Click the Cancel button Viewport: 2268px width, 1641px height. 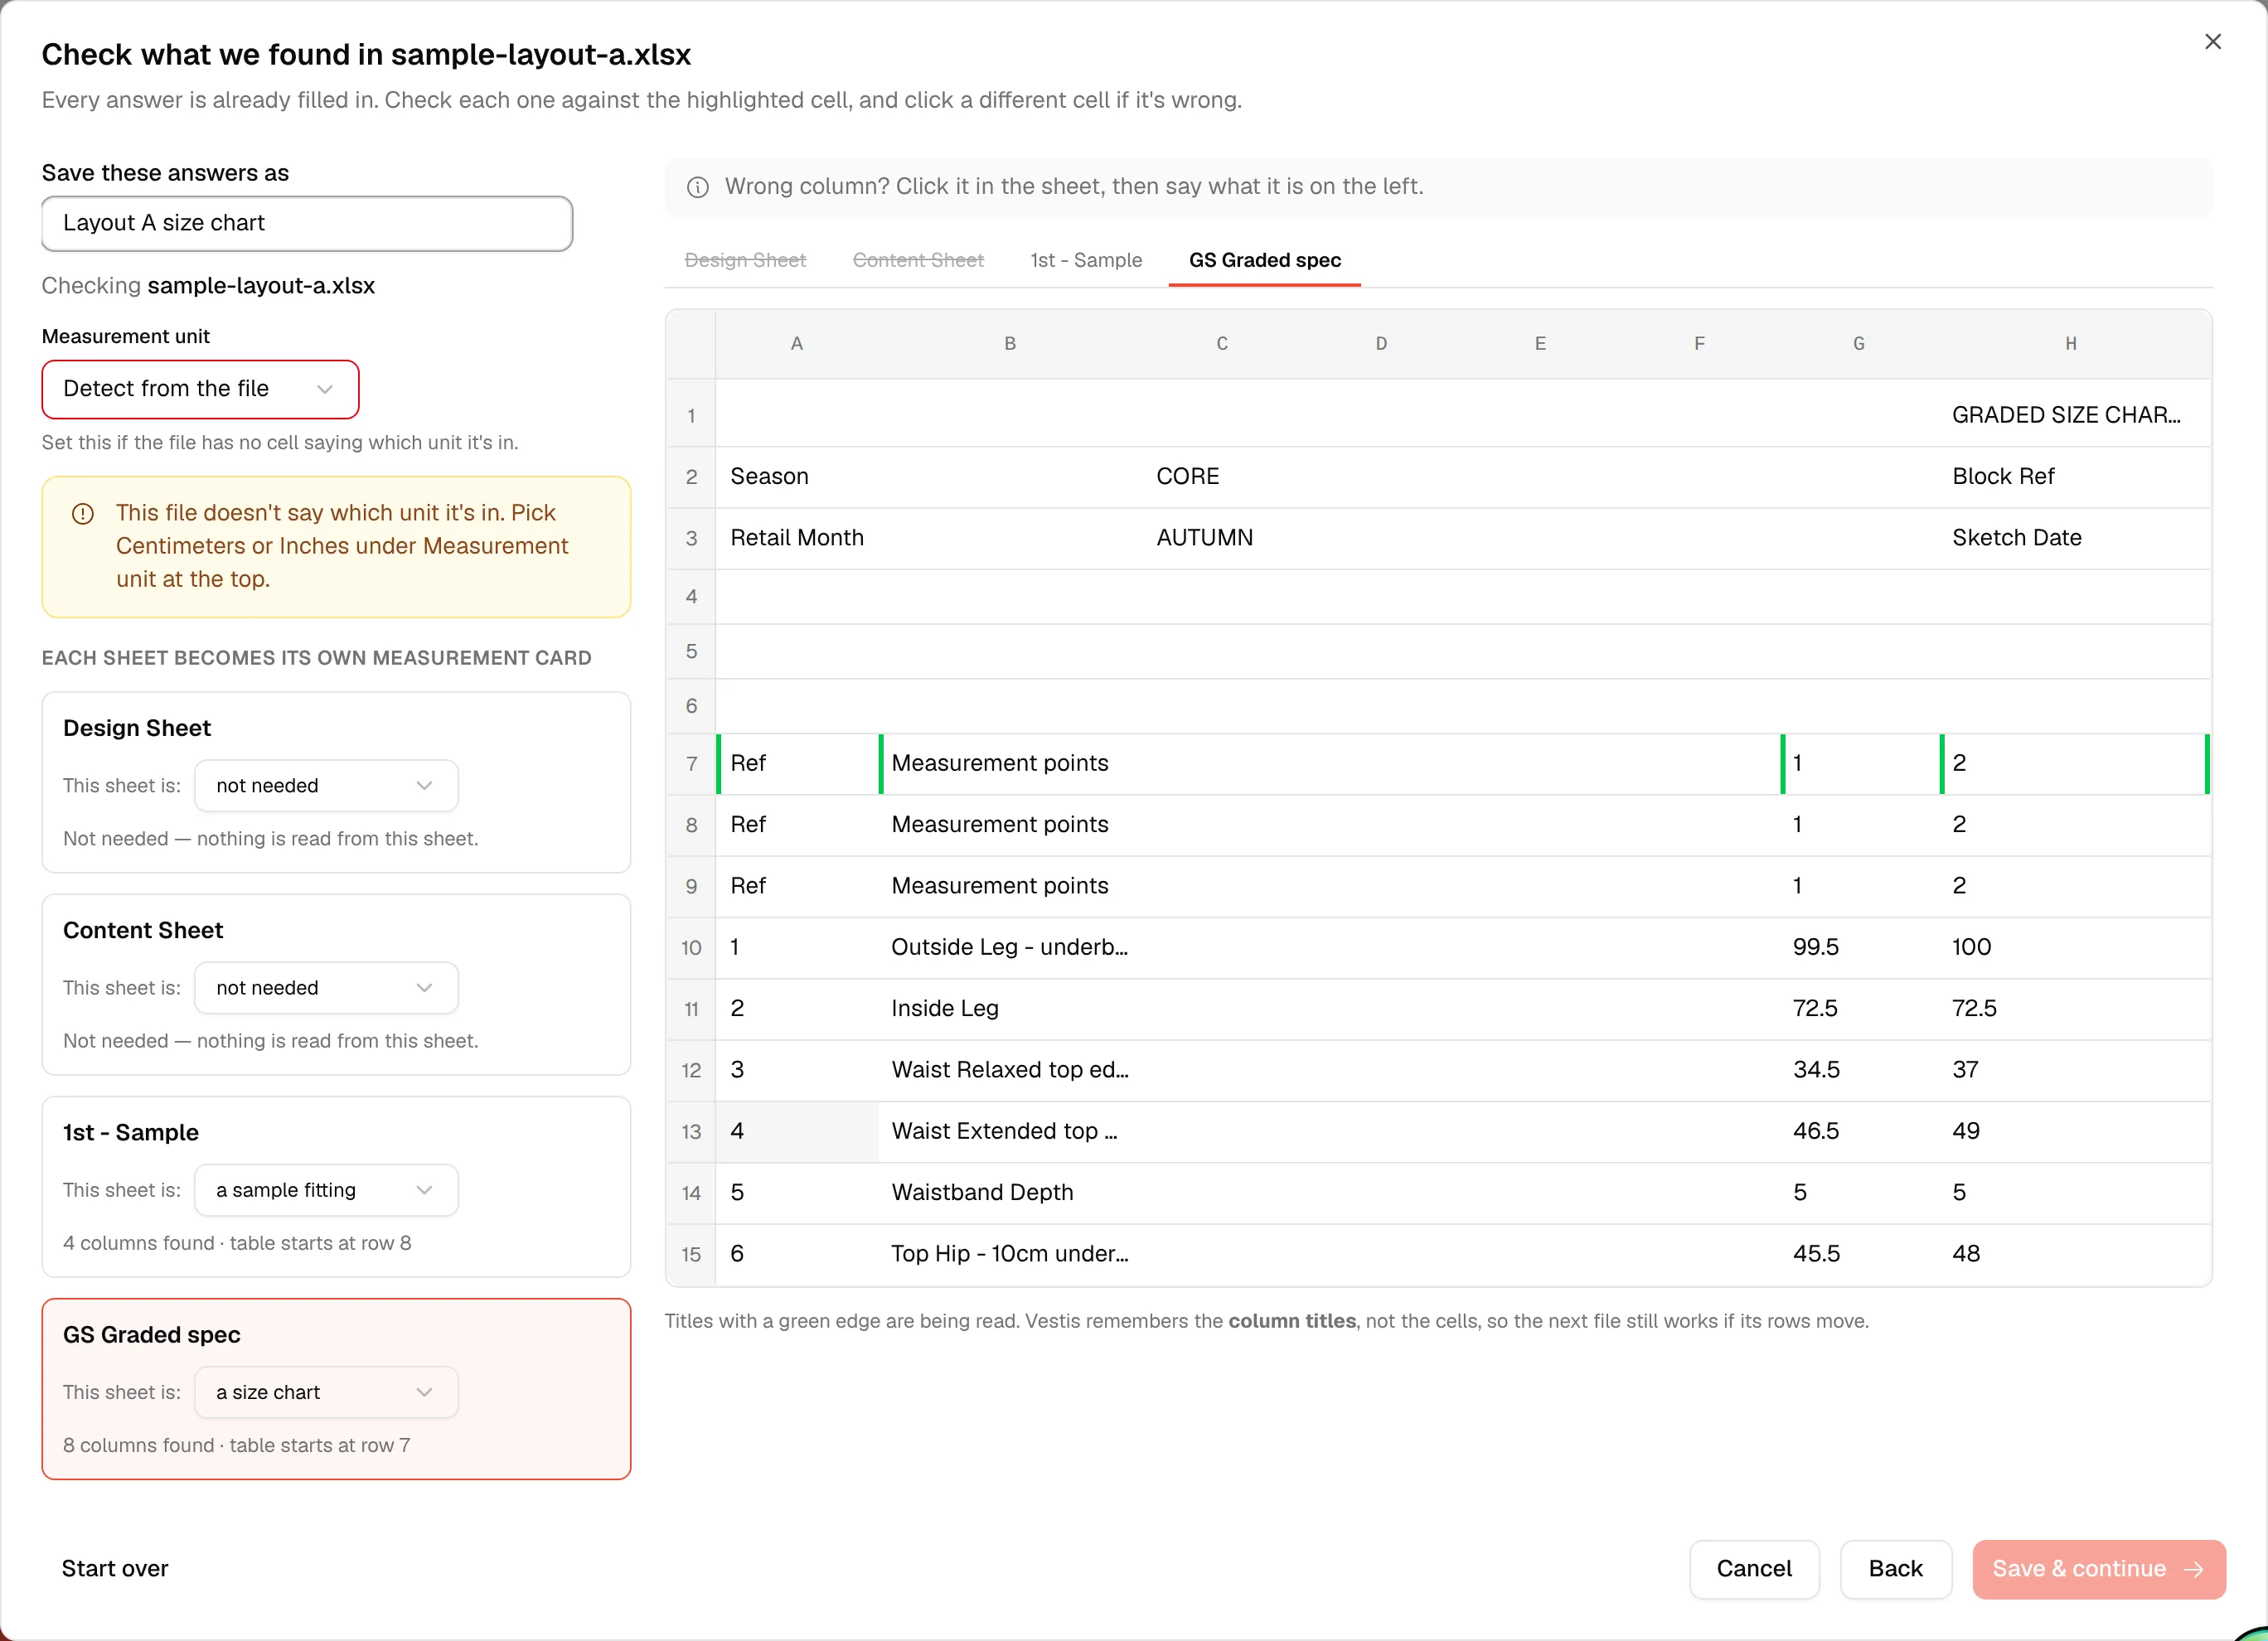(1754, 1569)
